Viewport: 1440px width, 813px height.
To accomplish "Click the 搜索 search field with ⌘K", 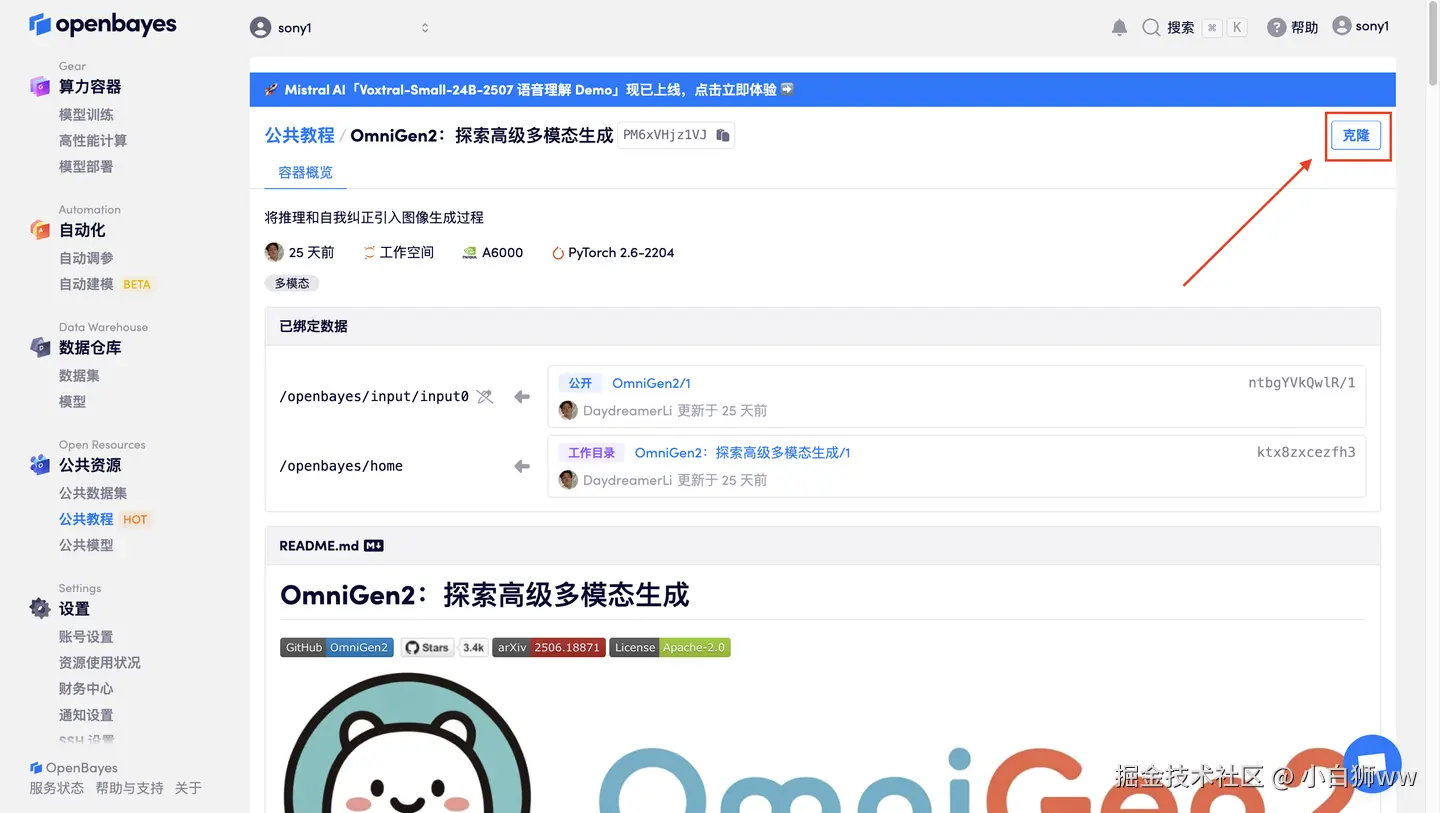I will click(x=1195, y=28).
